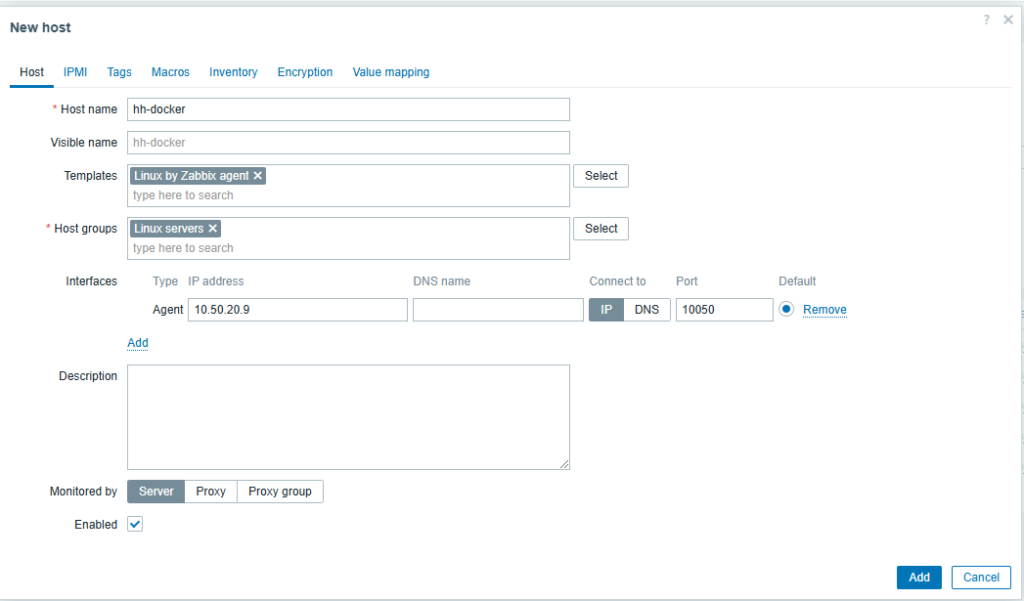Open the Tags tab
This screenshot has width=1024, height=601.
[118, 72]
